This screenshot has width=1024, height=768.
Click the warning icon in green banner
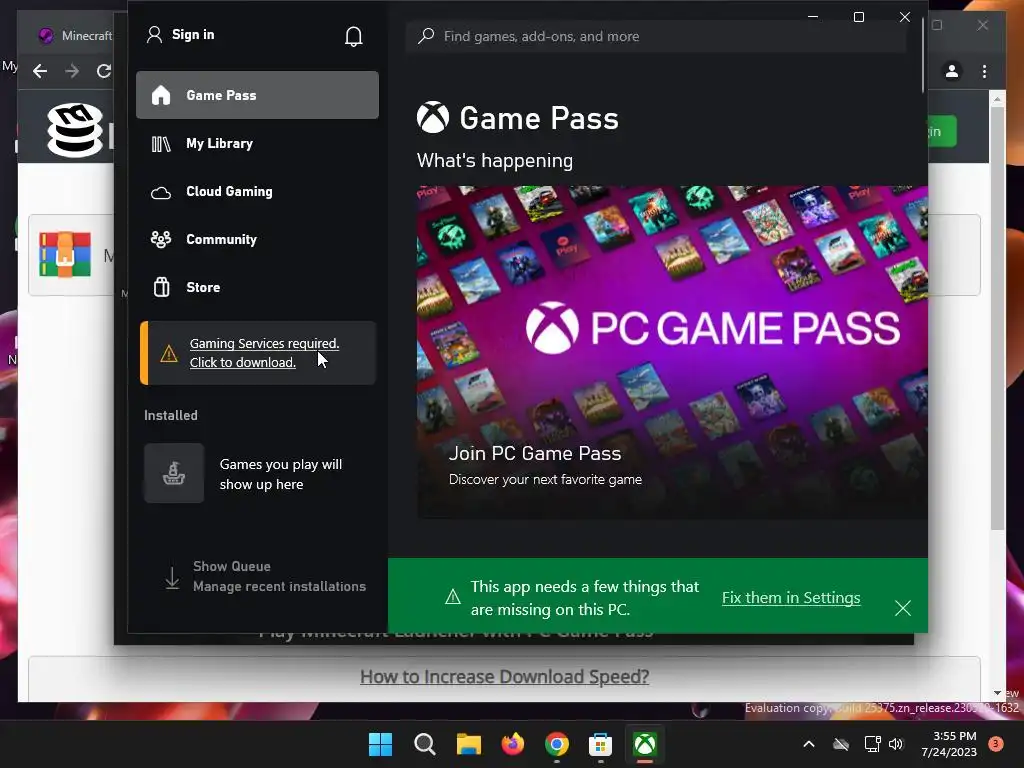coord(452,597)
